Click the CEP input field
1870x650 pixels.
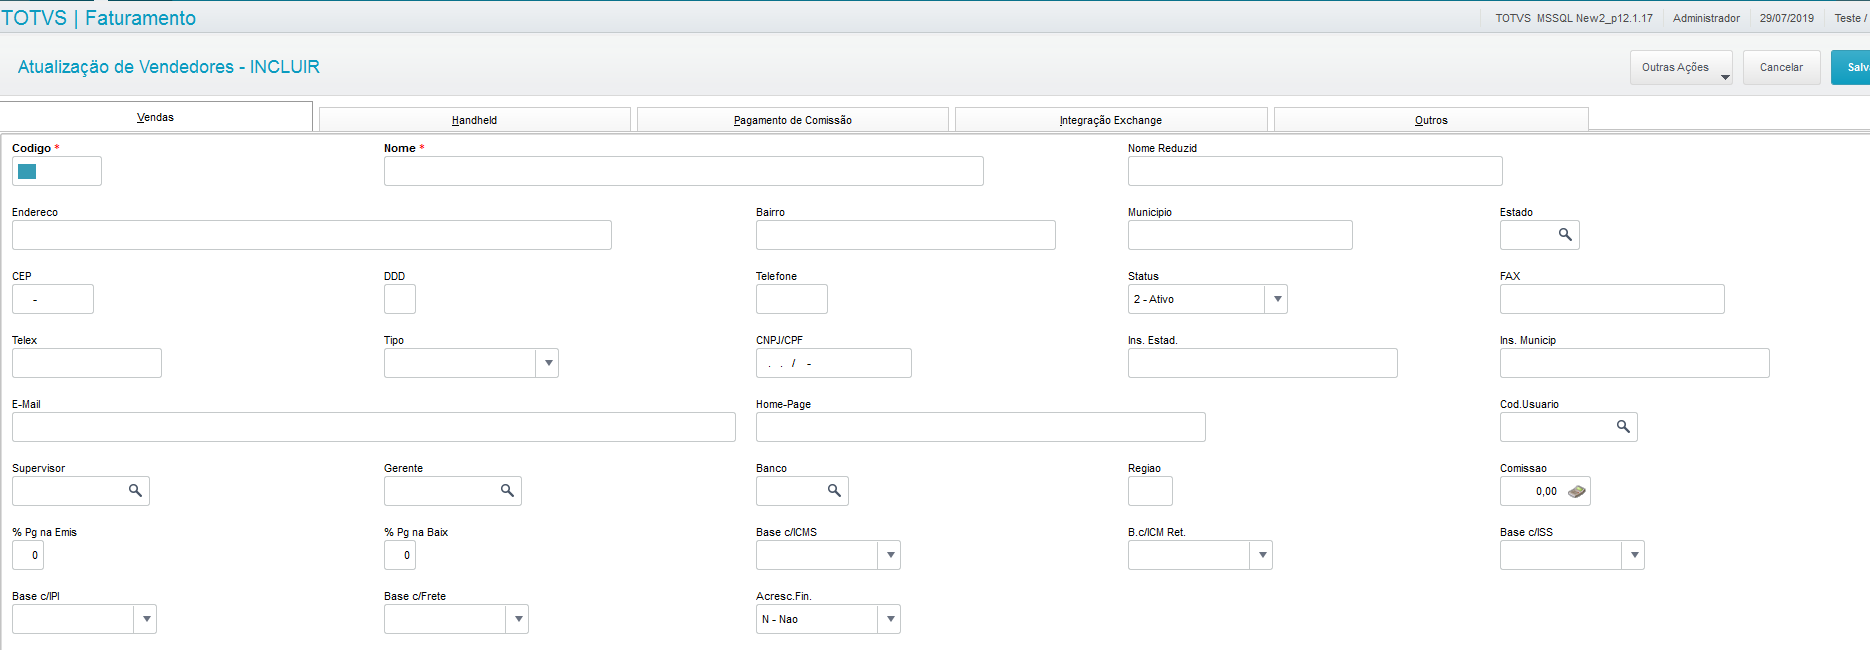pyautogui.click(x=53, y=299)
